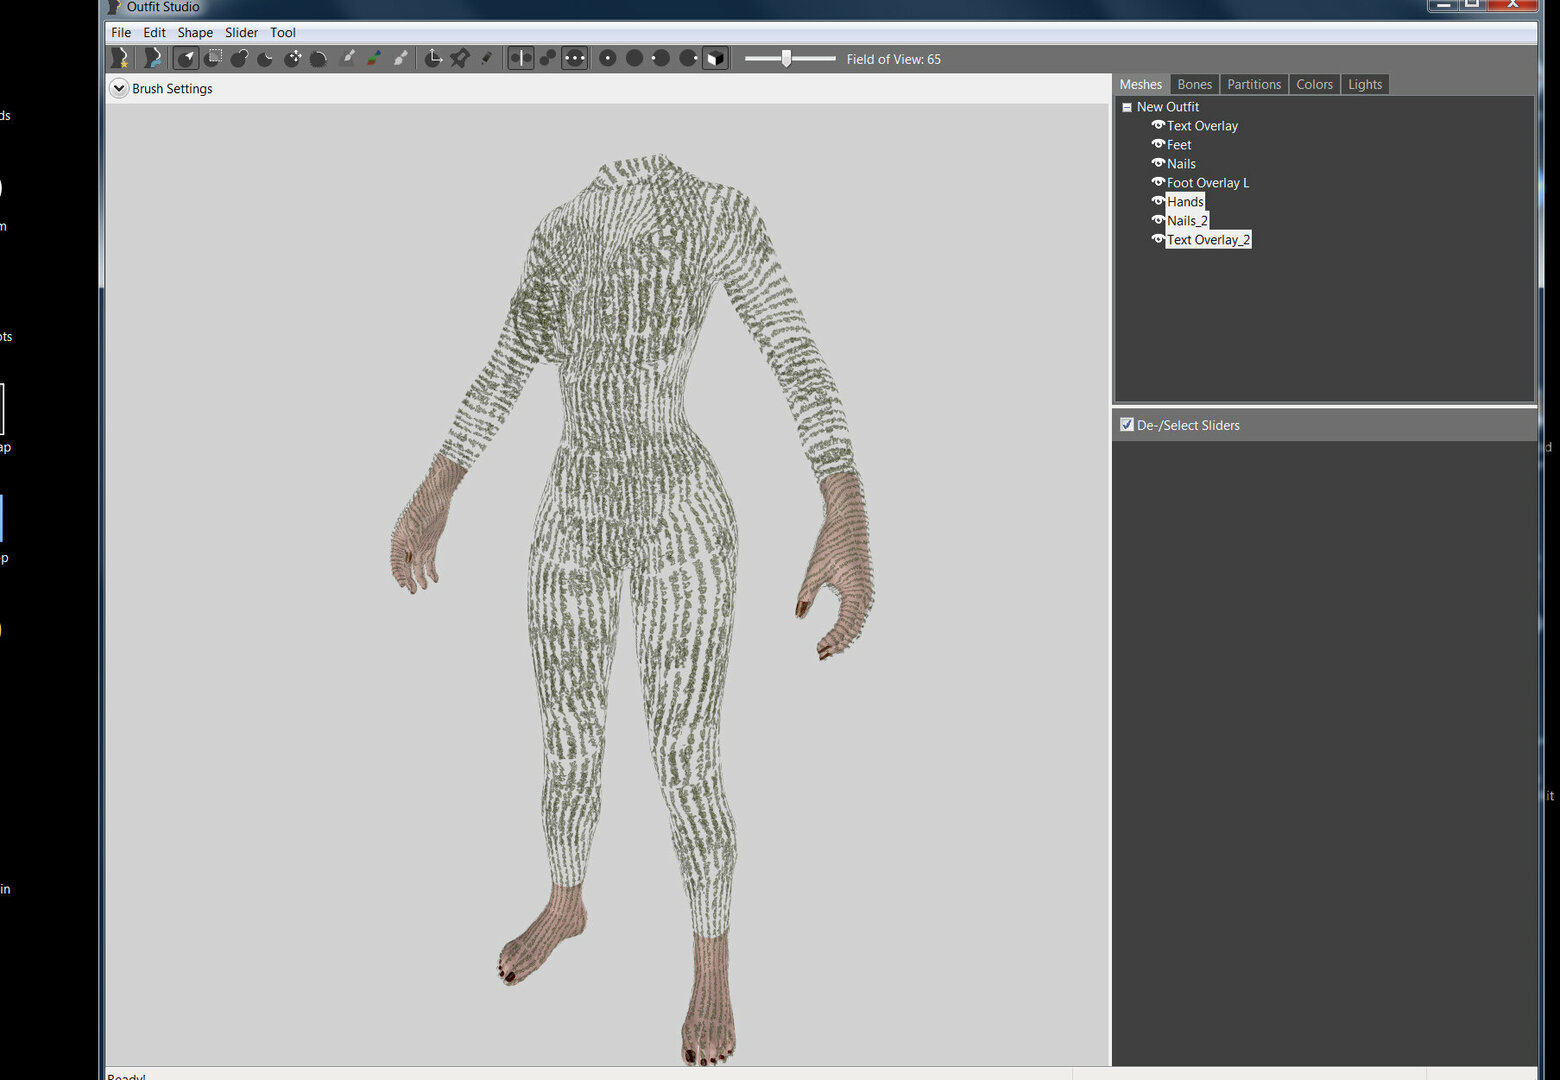The height and width of the screenshot is (1080, 1560).
Task: Toggle global brush collision icon
Action: click(574, 58)
